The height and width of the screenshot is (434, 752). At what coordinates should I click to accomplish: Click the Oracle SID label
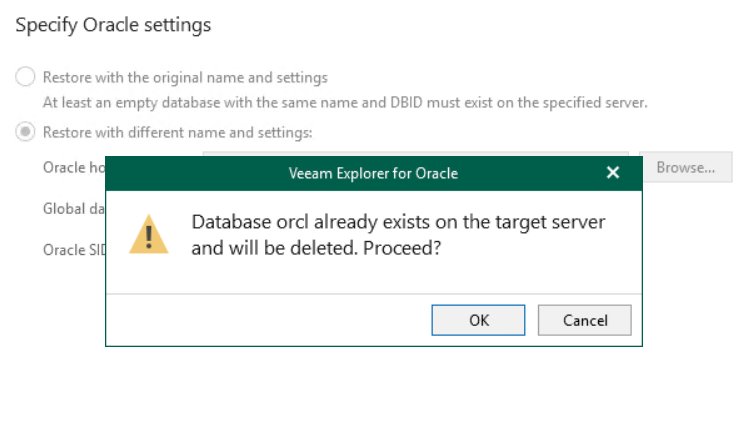click(73, 250)
